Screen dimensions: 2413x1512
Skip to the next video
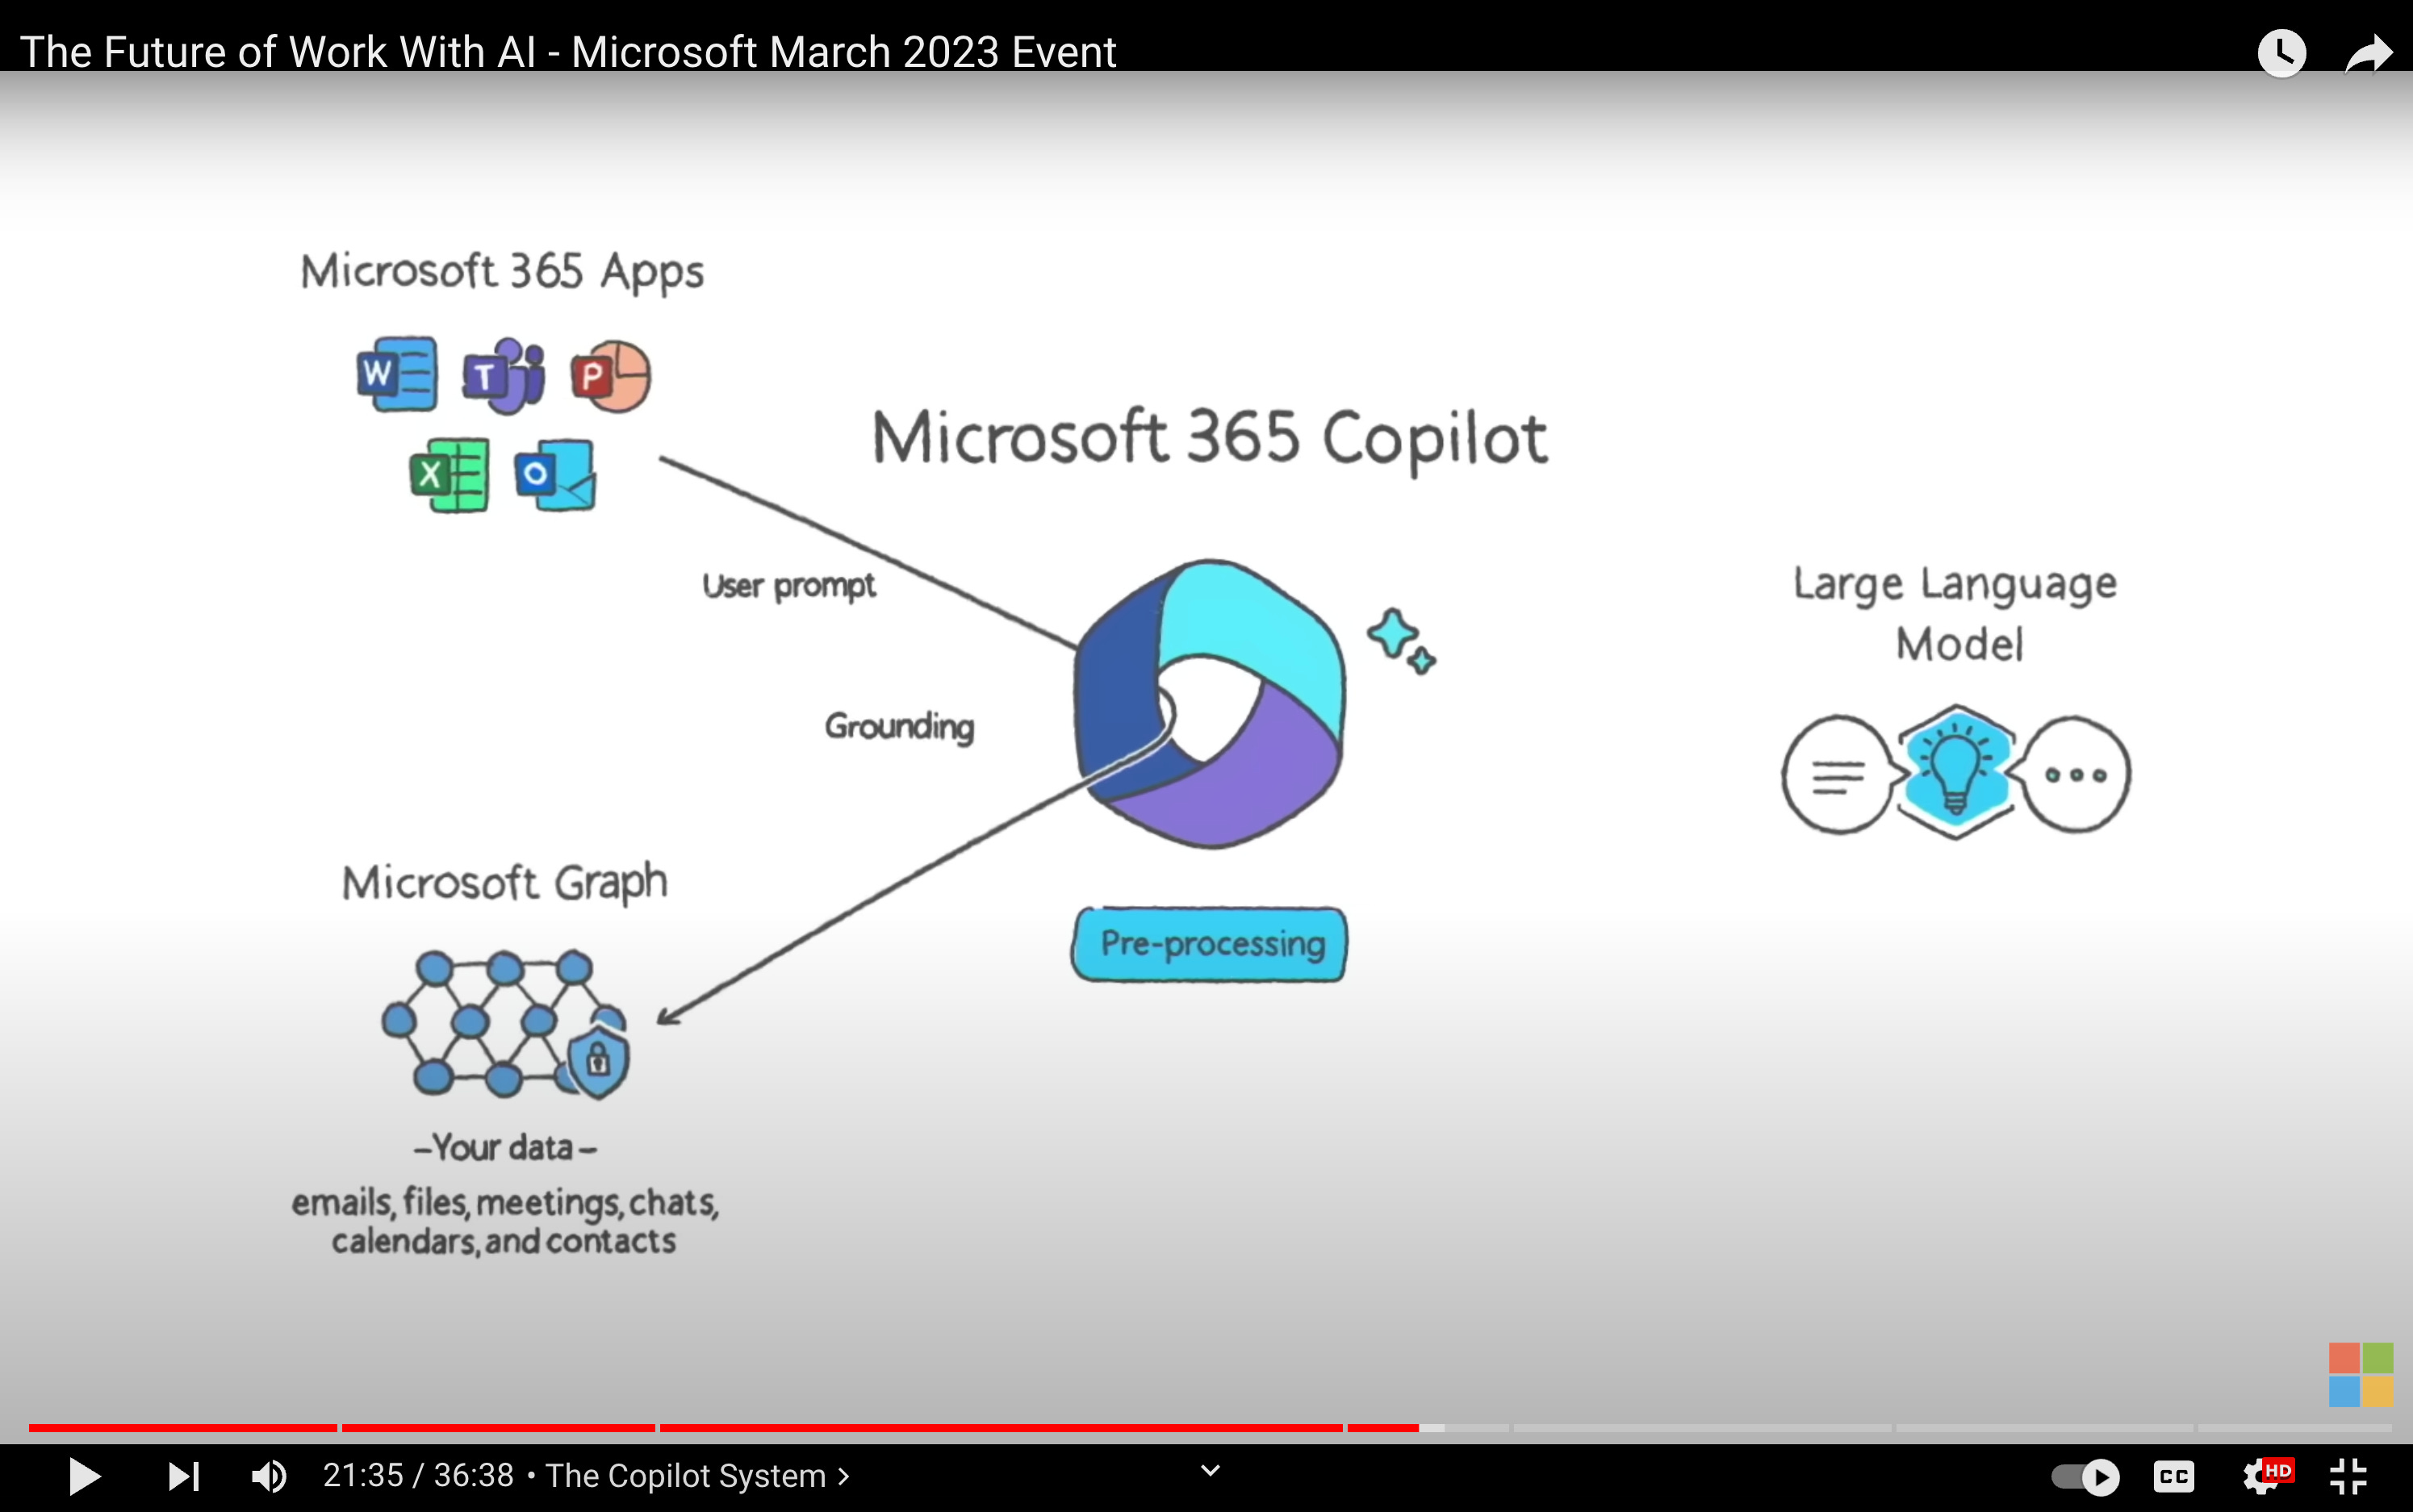[x=183, y=1476]
